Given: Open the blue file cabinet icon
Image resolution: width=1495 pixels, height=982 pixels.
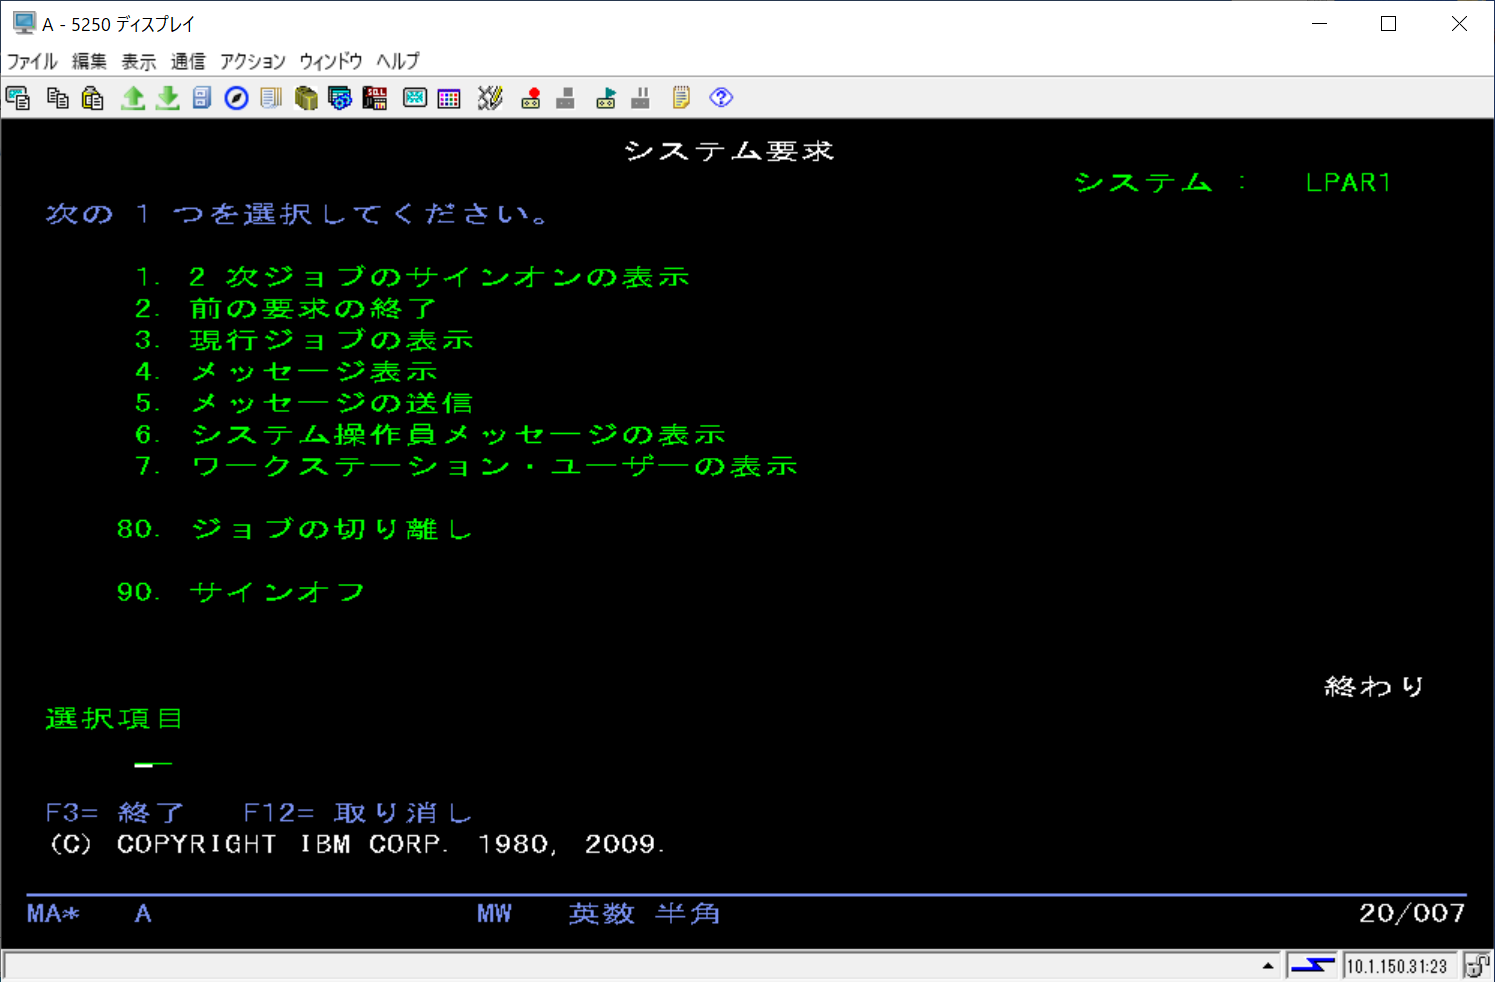Looking at the screenshot, I should [202, 98].
